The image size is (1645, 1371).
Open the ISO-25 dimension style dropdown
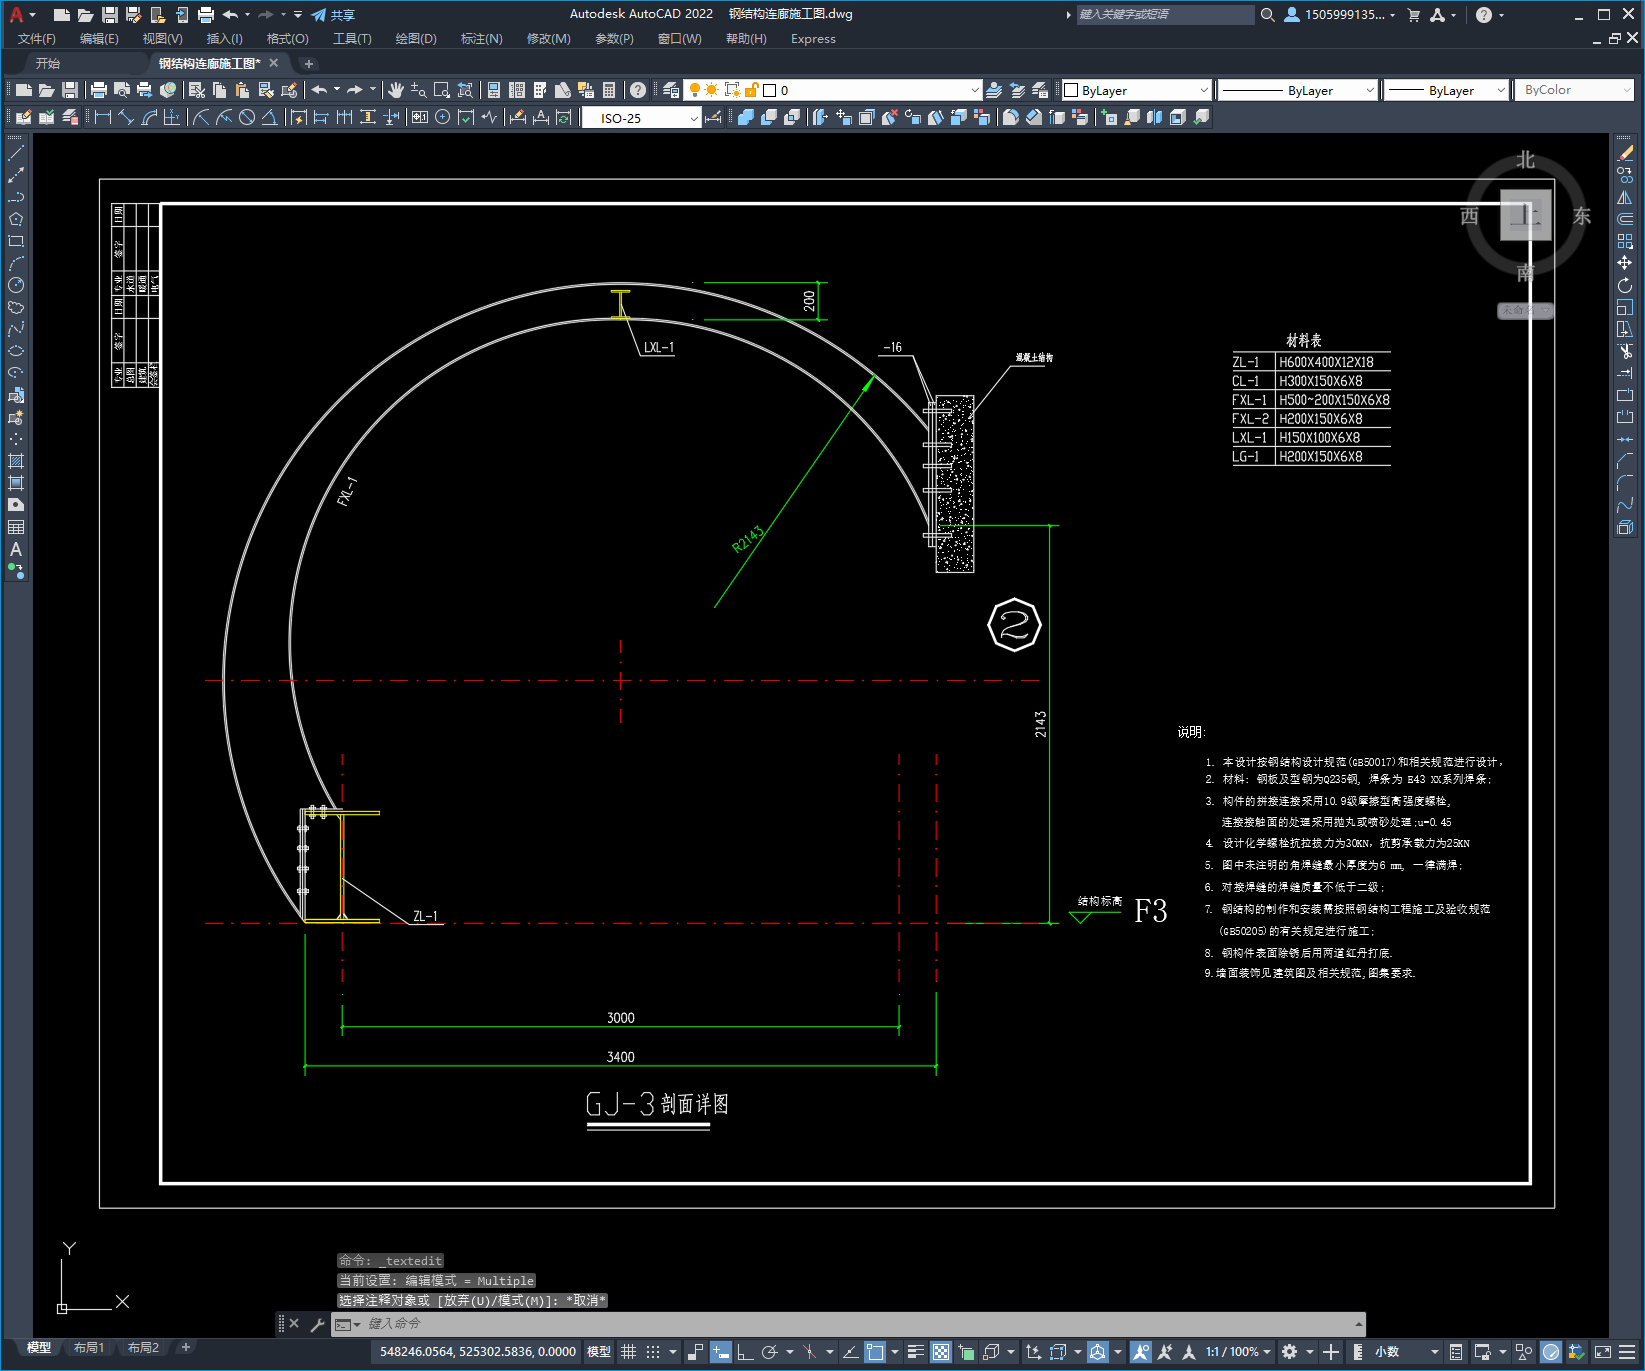point(642,118)
